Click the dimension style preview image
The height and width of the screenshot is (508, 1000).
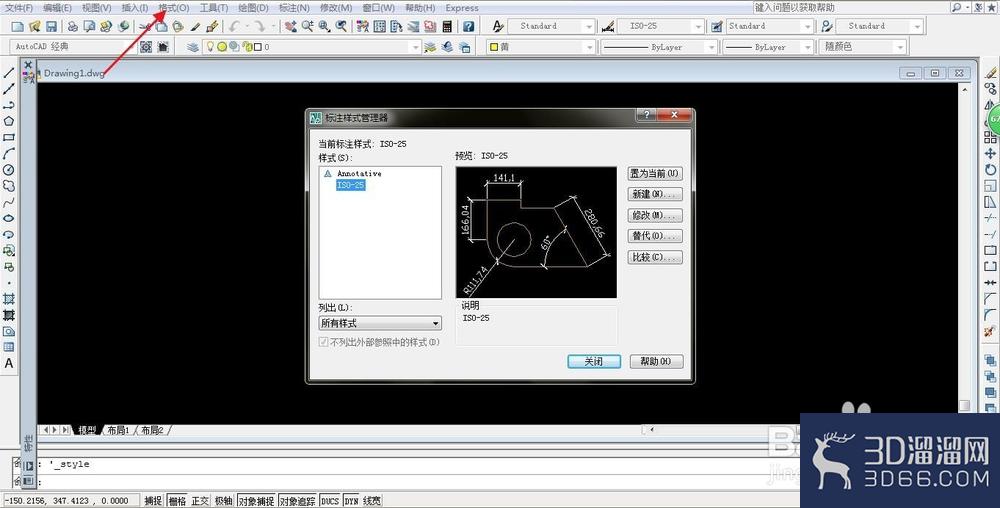tap(536, 232)
